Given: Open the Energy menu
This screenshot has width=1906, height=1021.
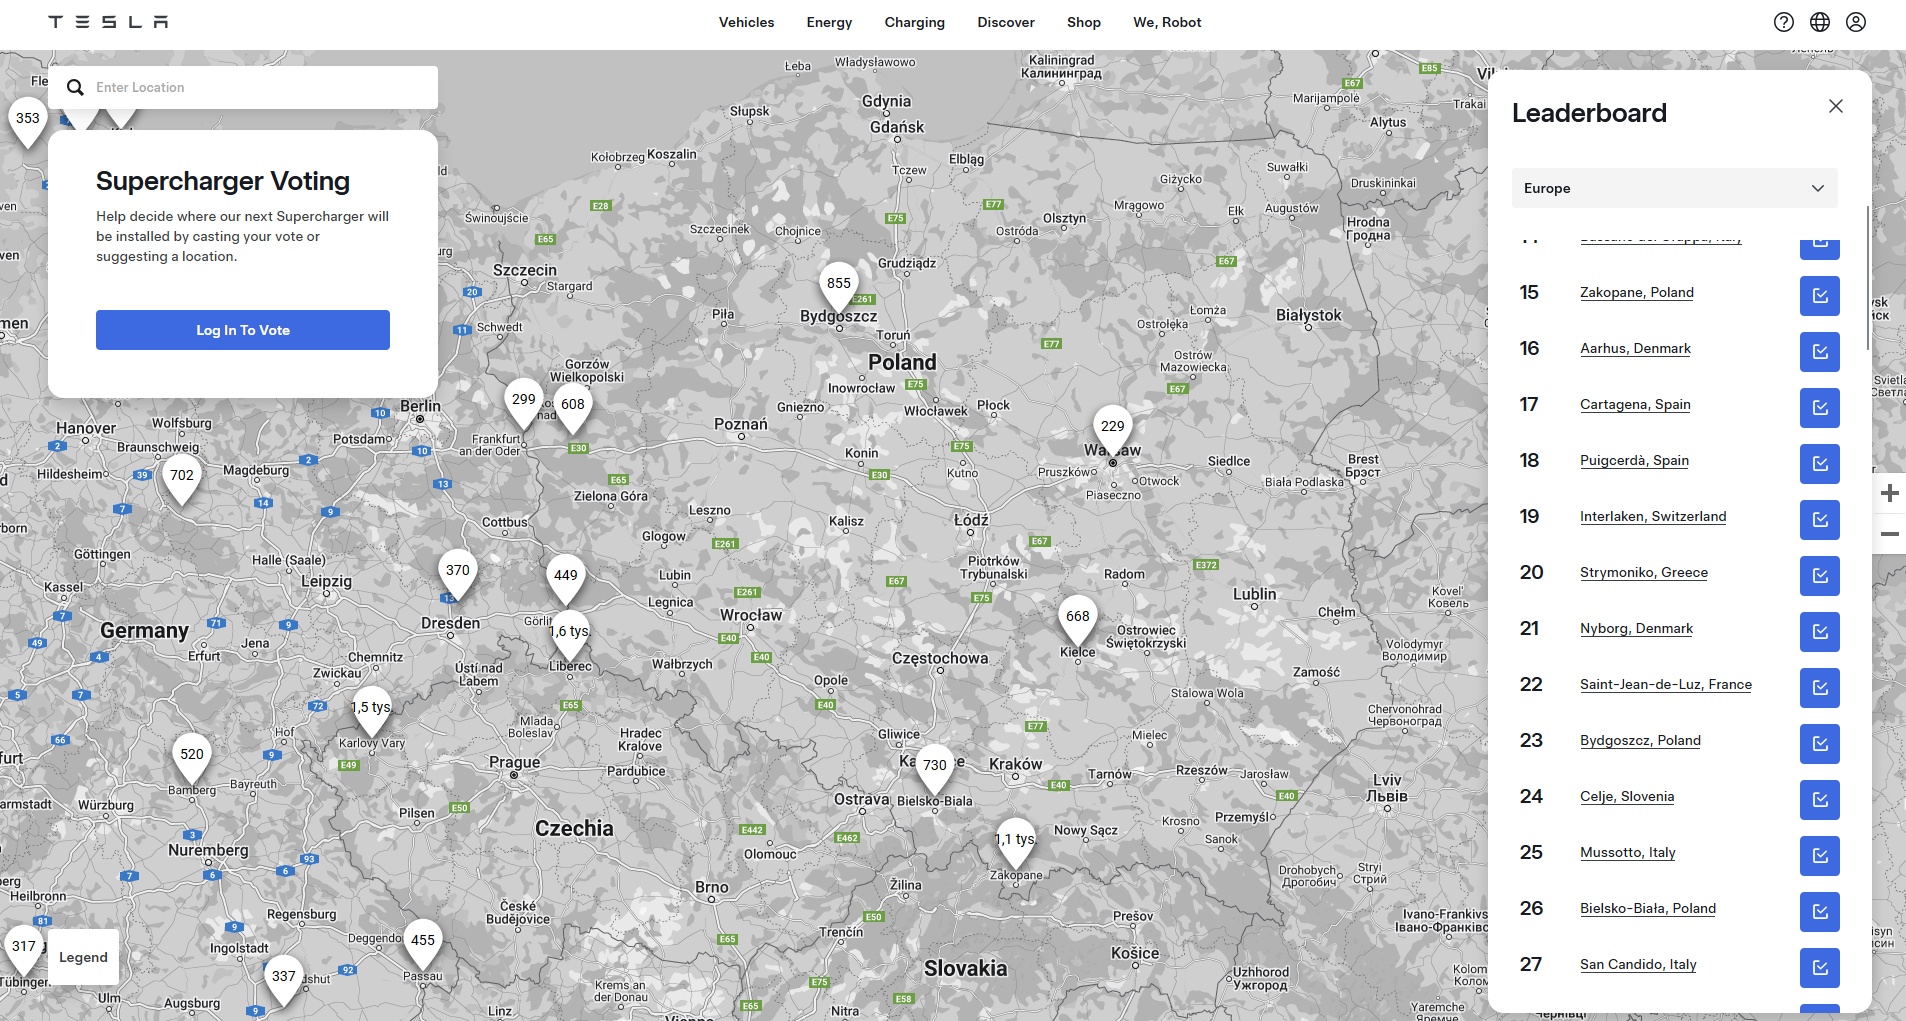Looking at the screenshot, I should (829, 22).
